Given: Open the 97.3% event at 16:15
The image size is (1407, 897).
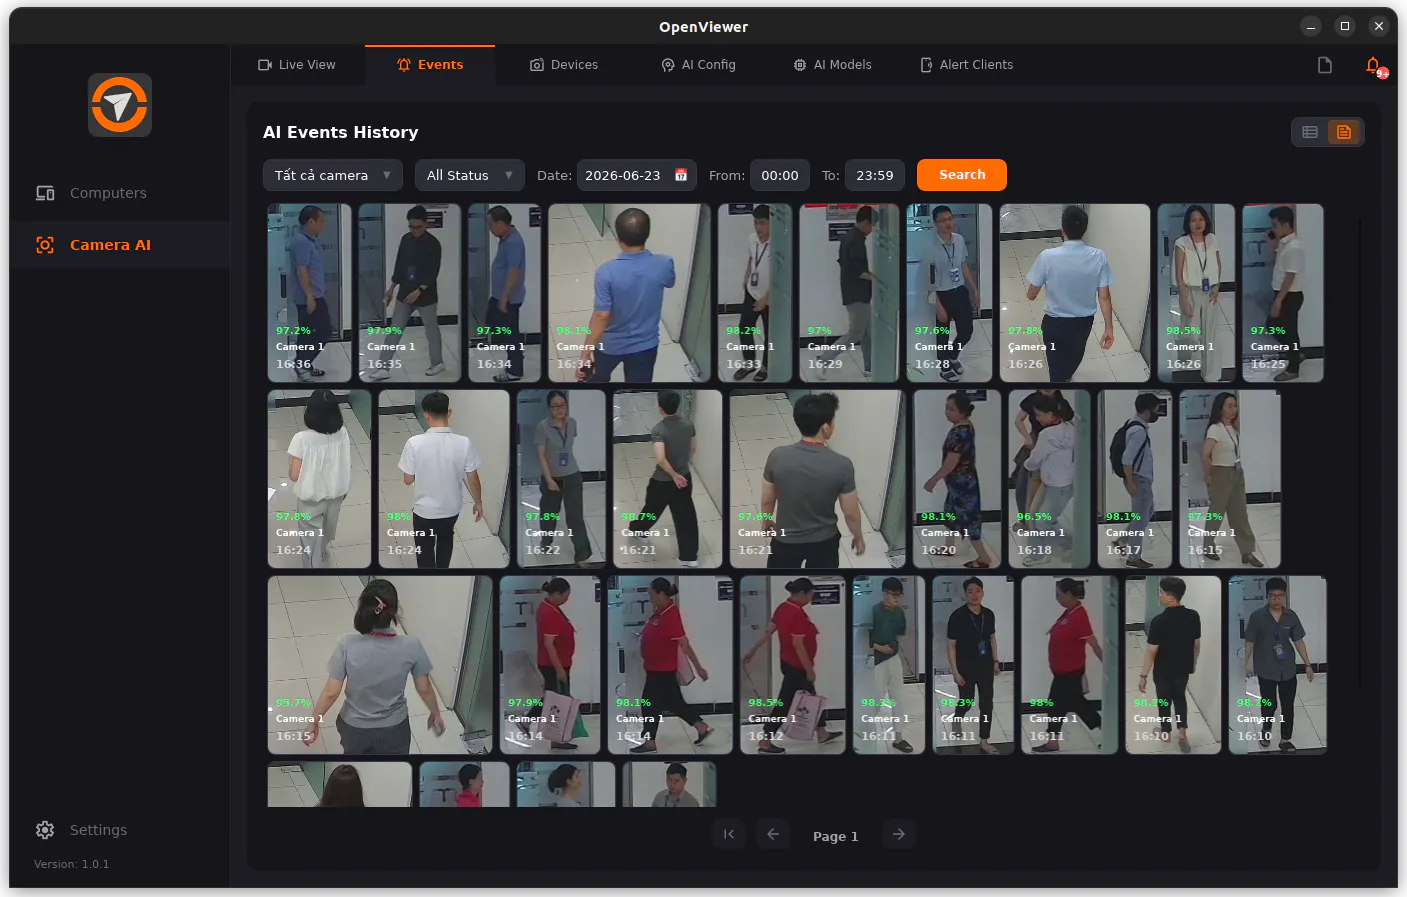Looking at the screenshot, I should pyautogui.click(x=1230, y=479).
